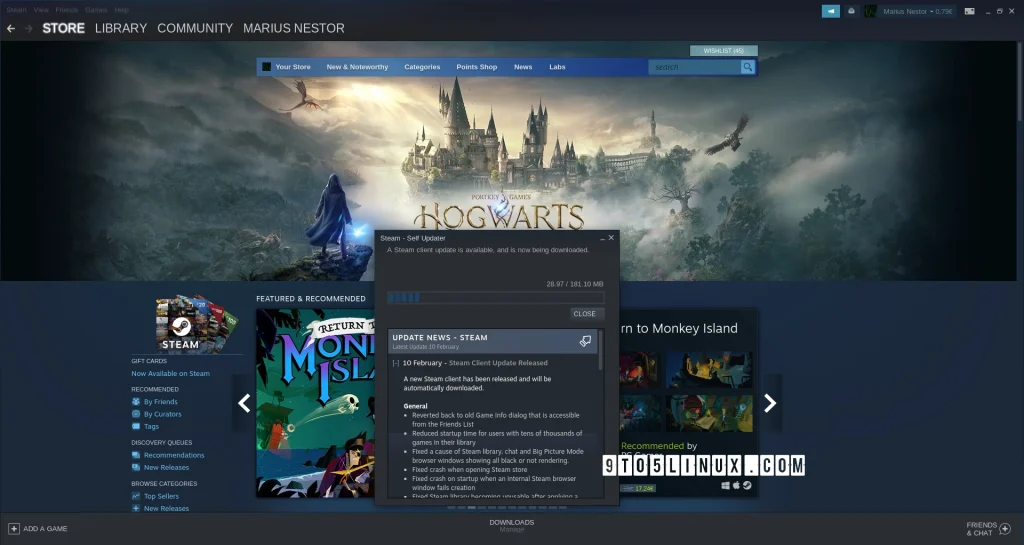The height and width of the screenshot is (545, 1024).
Task: Open the Friends menu
Action: click(x=67, y=10)
